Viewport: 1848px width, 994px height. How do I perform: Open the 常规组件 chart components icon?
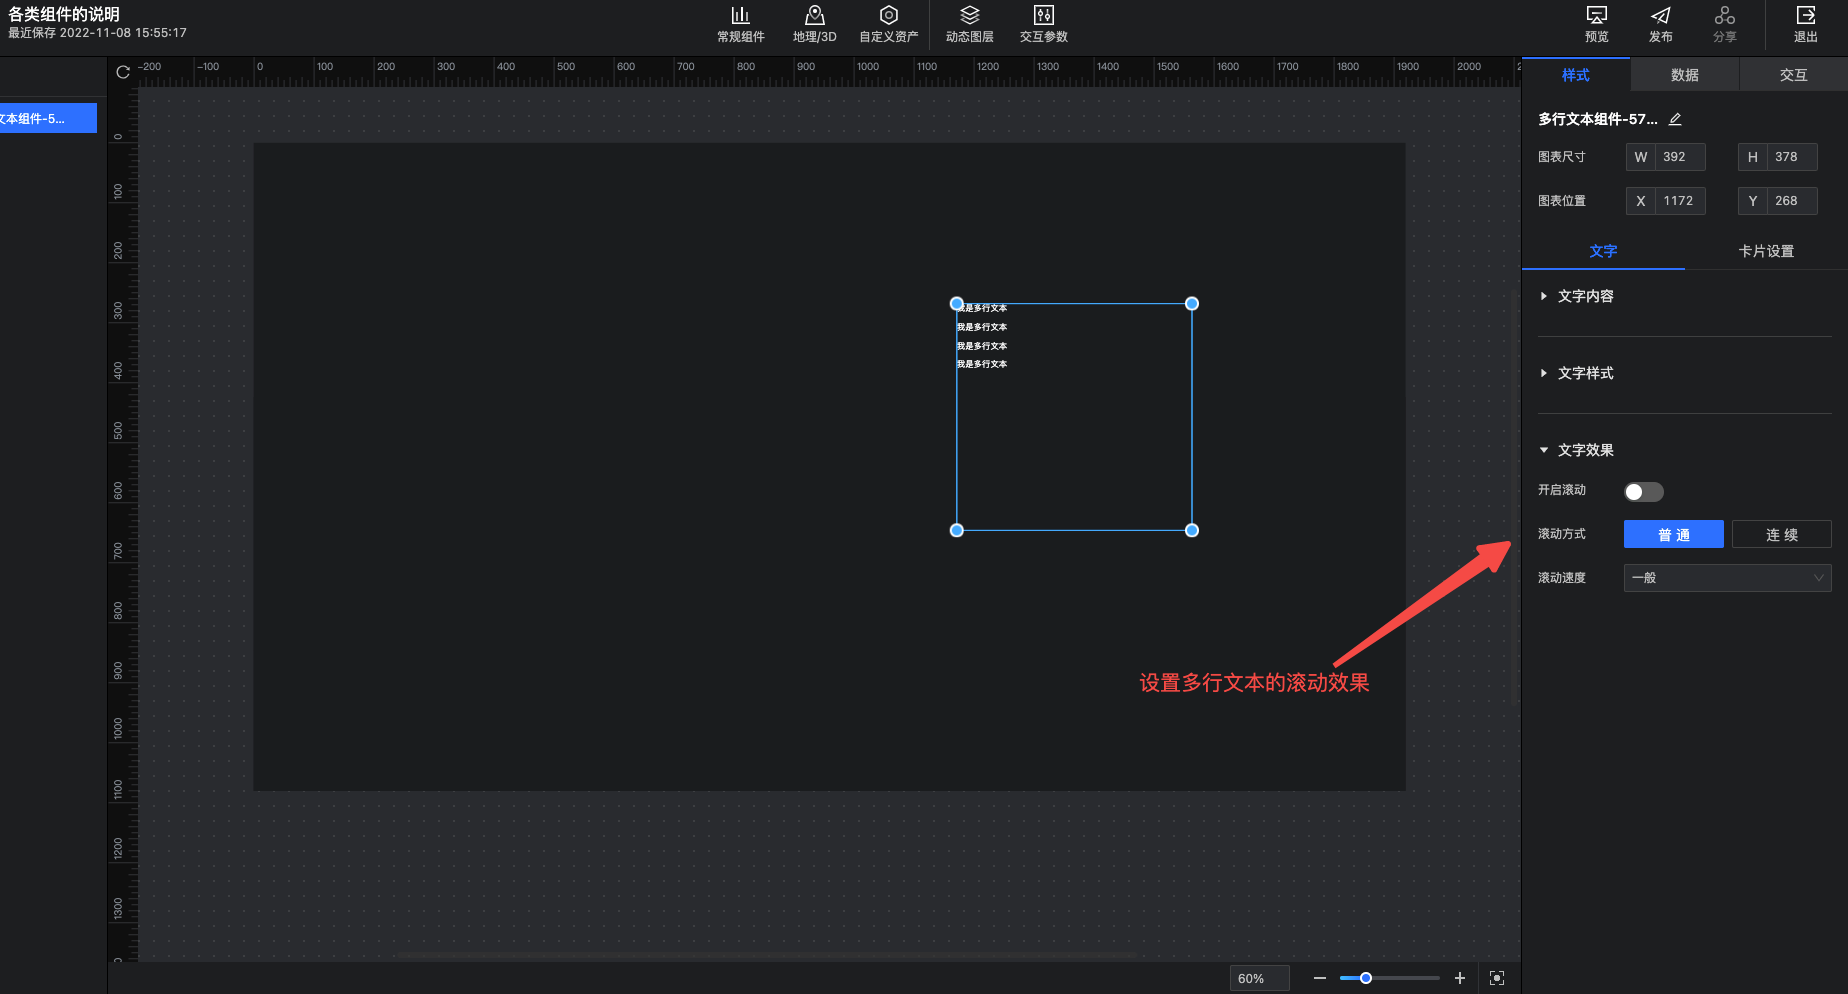[x=740, y=16]
